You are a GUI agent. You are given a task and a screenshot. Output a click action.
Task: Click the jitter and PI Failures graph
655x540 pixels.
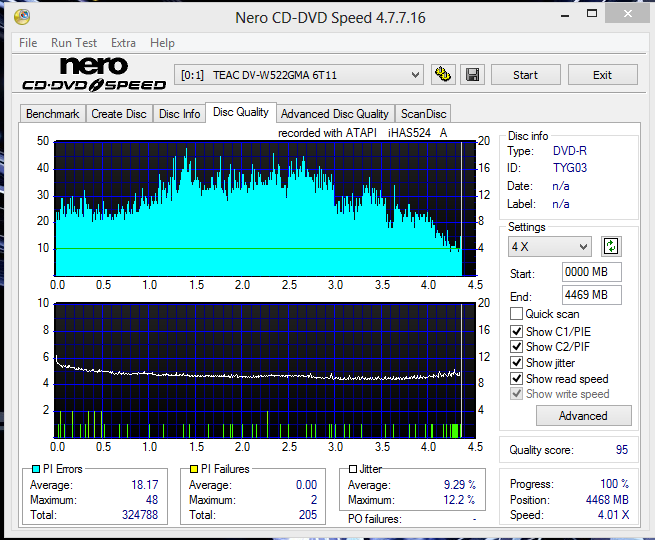click(x=265, y=370)
